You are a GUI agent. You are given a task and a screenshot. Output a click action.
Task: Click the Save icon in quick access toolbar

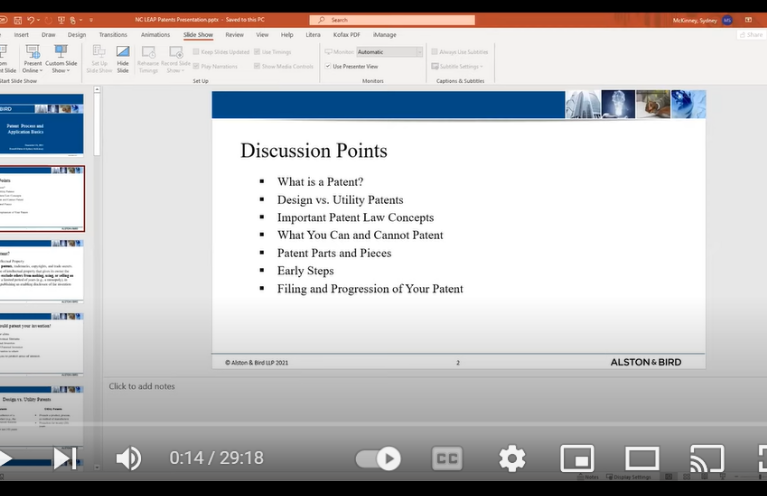click(x=18, y=20)
